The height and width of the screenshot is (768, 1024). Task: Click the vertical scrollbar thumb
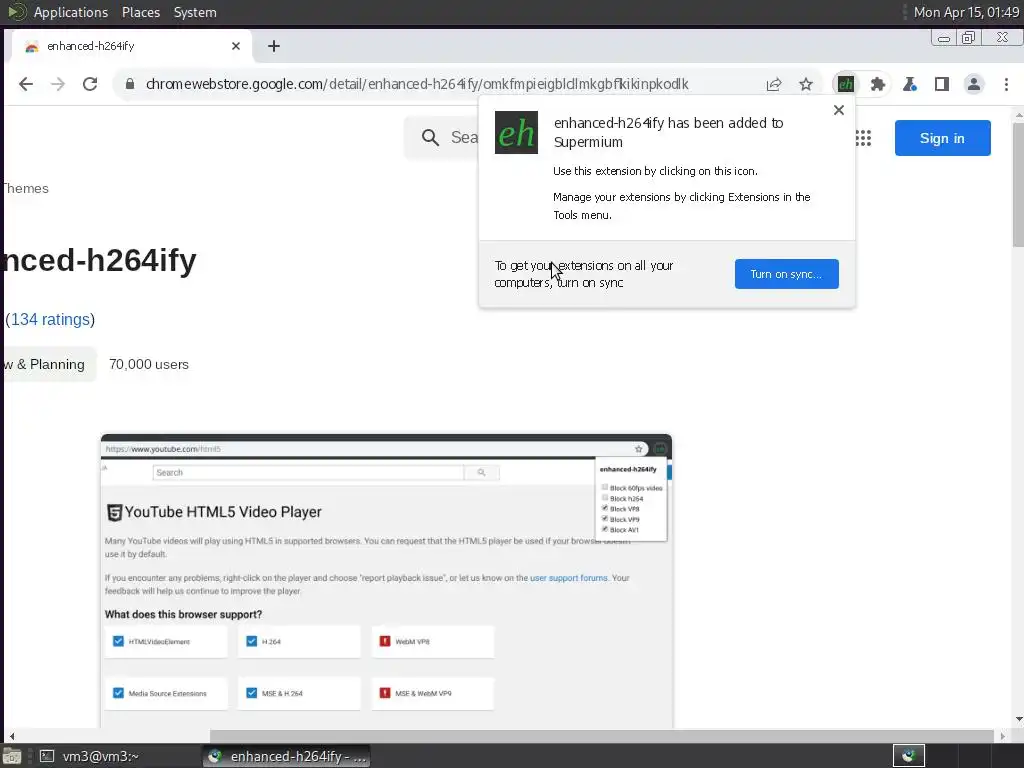pyautogui.click(x=1018, y=184)
